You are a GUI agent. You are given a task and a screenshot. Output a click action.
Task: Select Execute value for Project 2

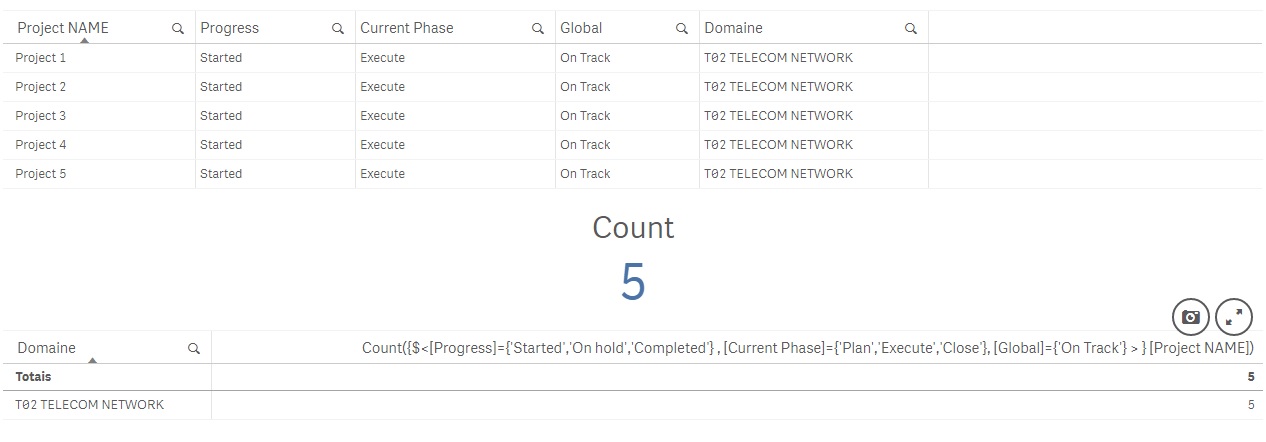tap(382, 87)
